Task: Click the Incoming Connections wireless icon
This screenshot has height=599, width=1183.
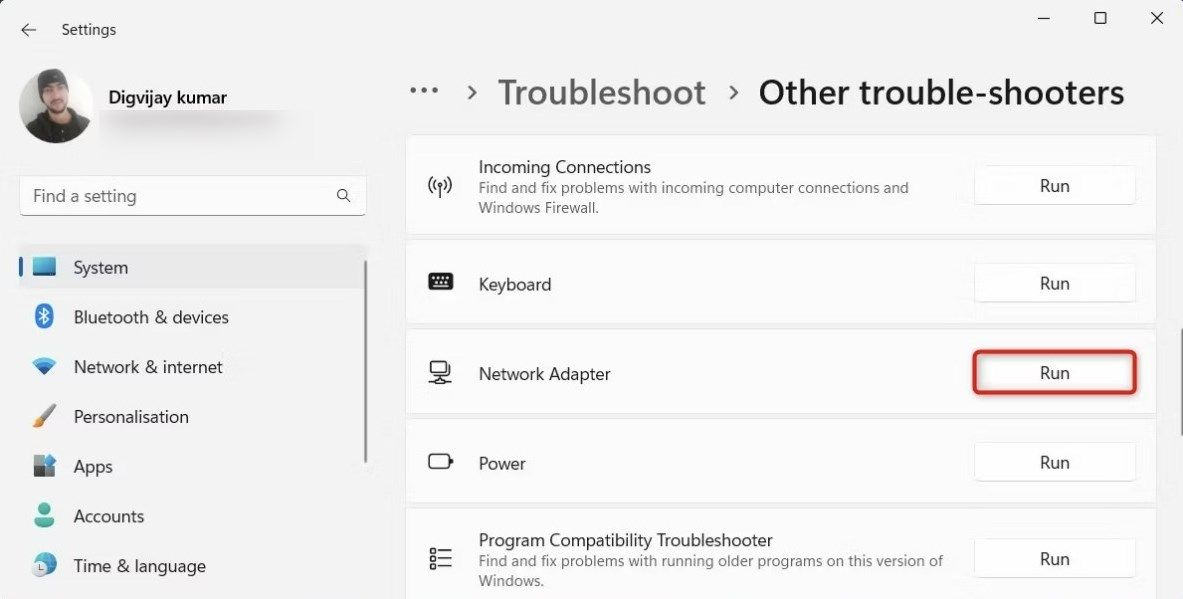Action: 440,186
